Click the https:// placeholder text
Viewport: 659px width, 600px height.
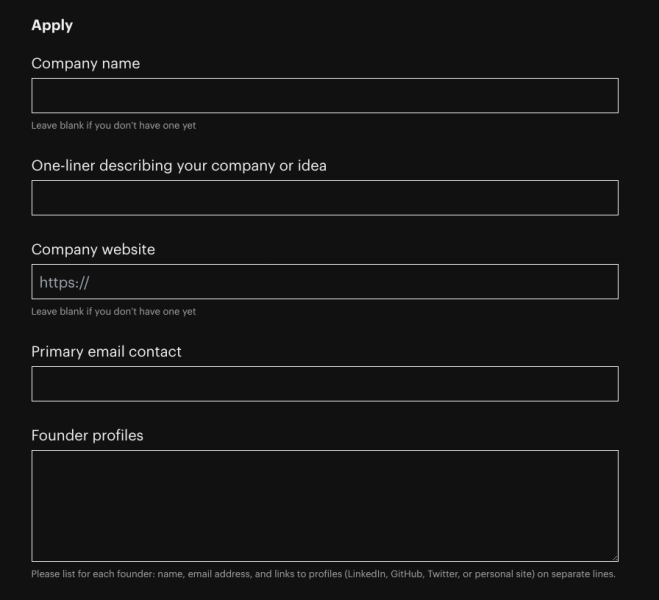pos(65,282)
